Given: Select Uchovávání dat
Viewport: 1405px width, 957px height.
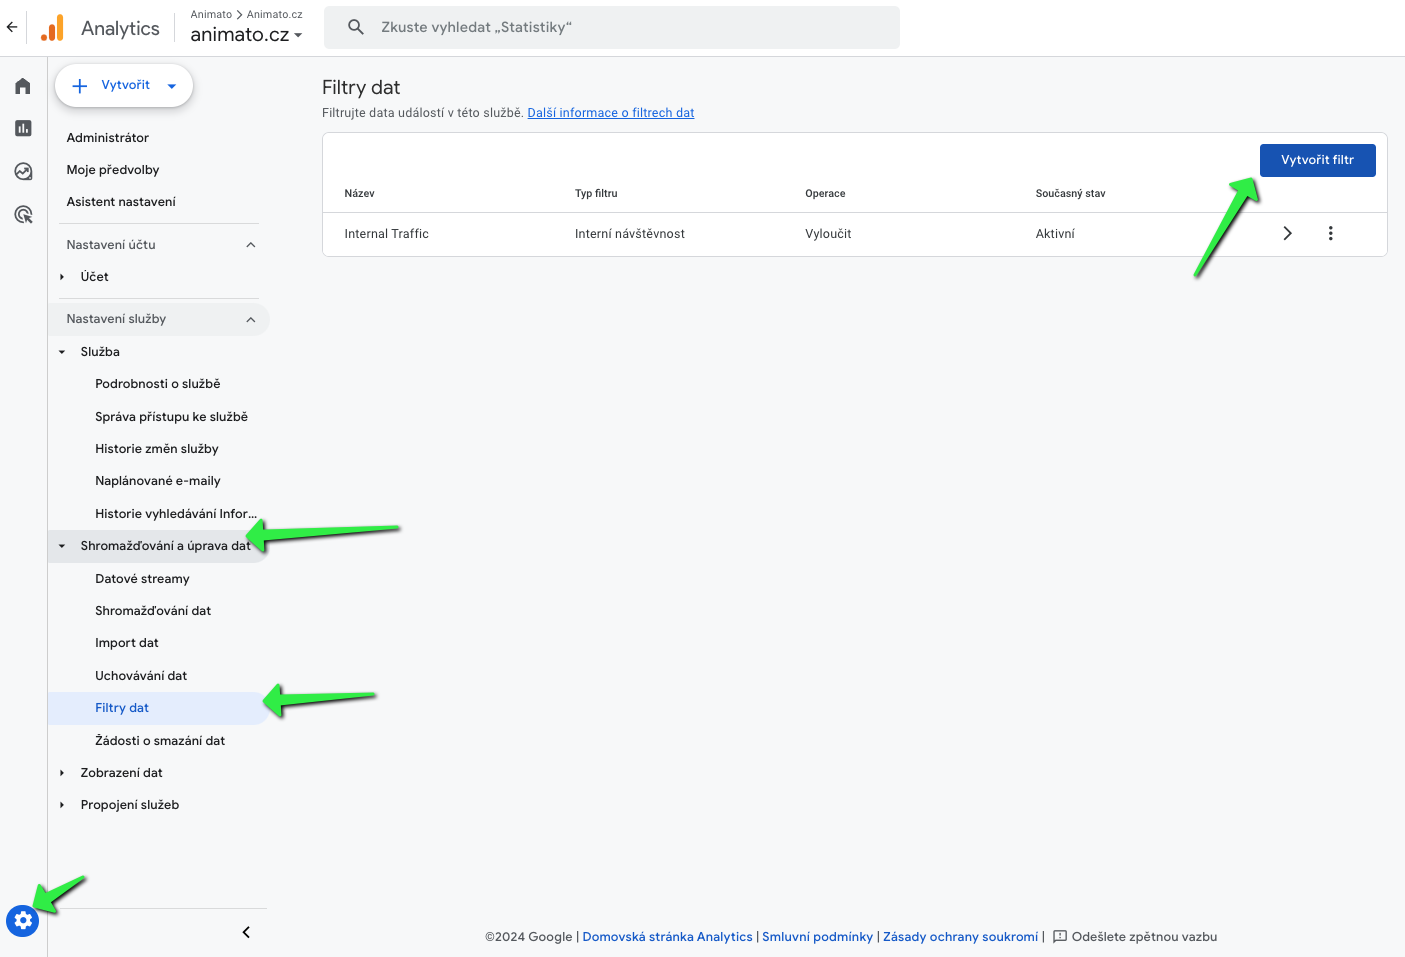Looking at the screenshot, I should [x=141, y=676].
